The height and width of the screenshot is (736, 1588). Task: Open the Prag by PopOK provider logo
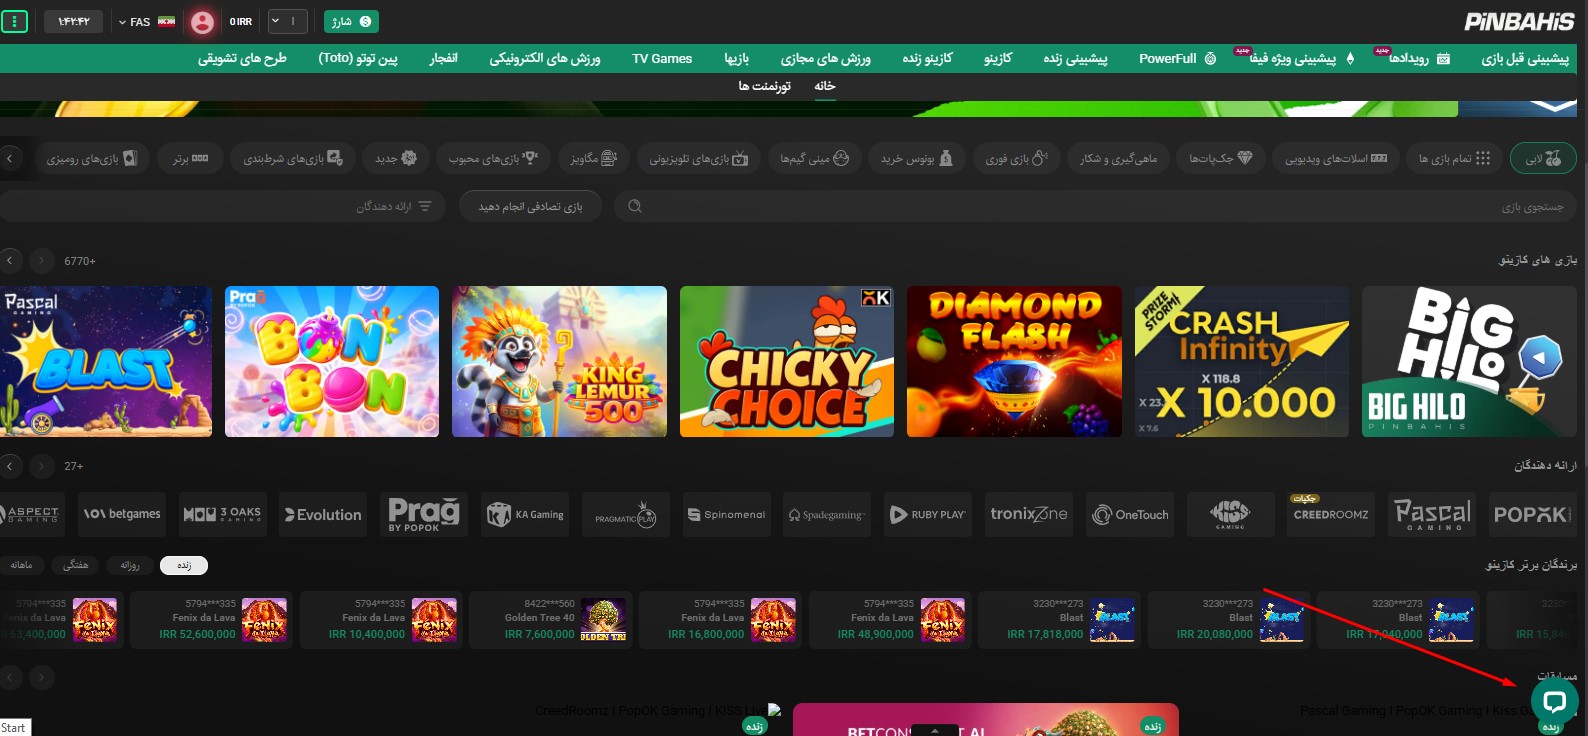[424, 515]
